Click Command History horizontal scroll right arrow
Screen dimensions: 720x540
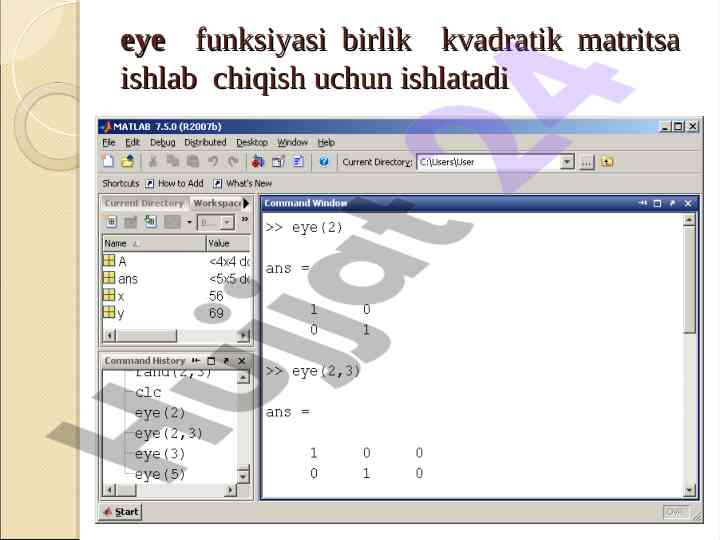click(231, 490)
